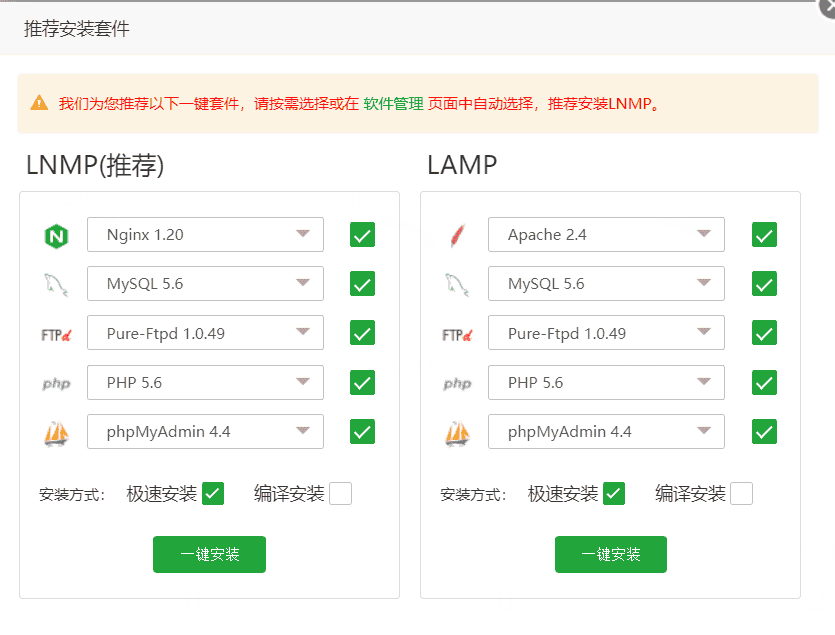Viewport: 835px width, 635px height.
Task: Click the php icon in the LNMP column
Action: 56,382
